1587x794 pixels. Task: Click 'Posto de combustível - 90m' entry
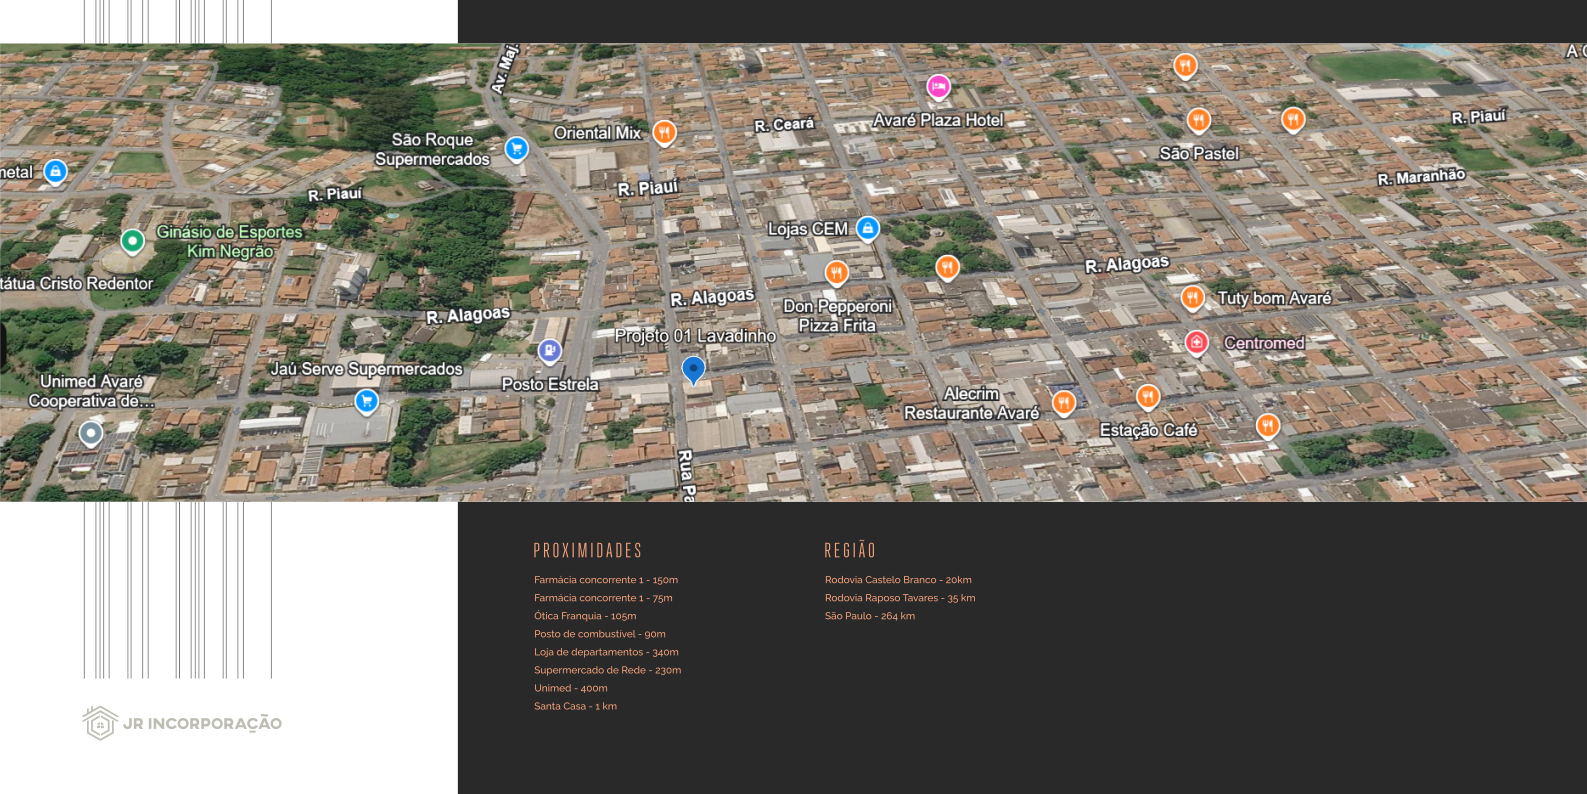click(x=600, y=634)
